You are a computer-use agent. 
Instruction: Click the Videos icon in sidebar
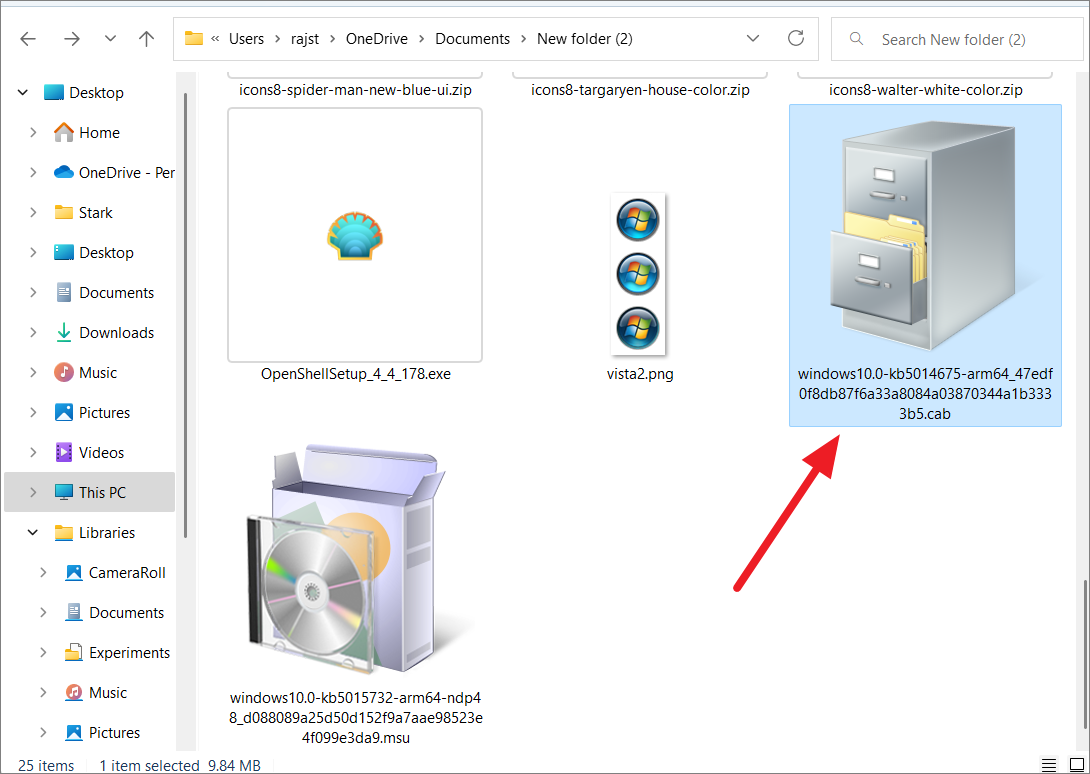pos(64,453)
